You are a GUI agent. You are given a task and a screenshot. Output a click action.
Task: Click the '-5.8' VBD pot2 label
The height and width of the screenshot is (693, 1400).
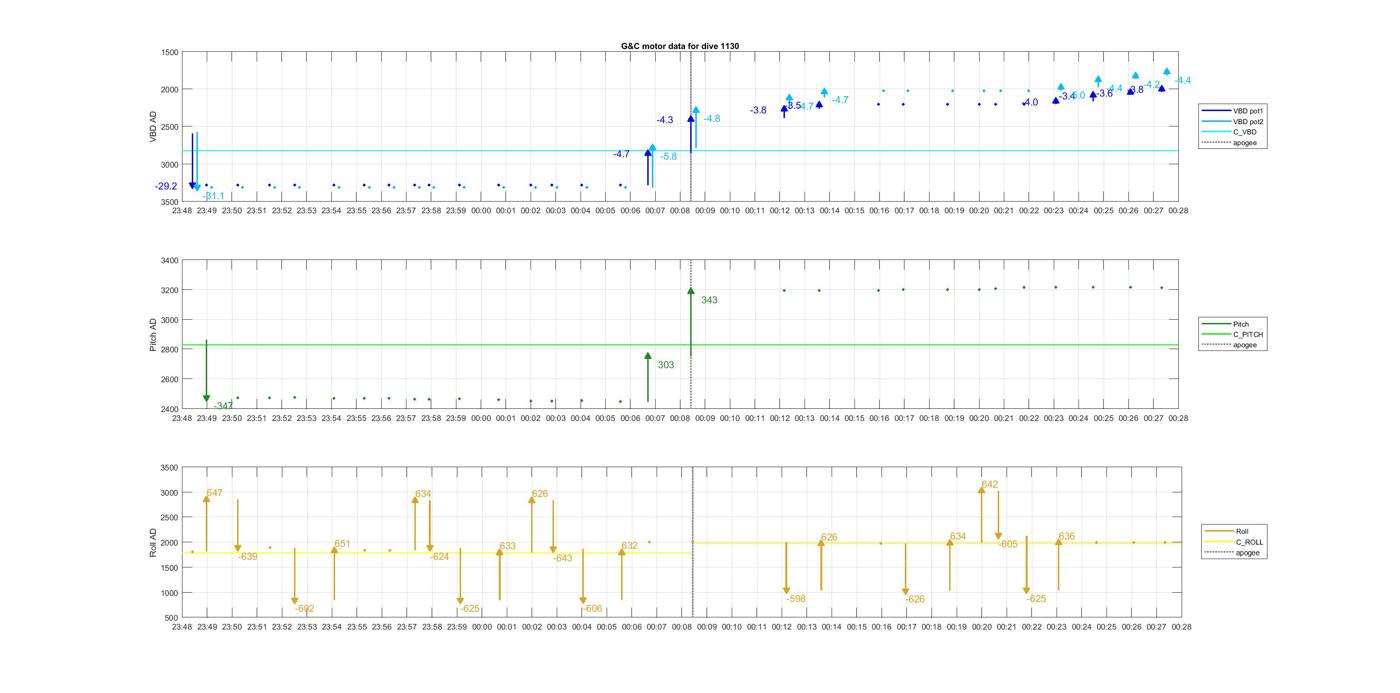[x=669, y=156]
